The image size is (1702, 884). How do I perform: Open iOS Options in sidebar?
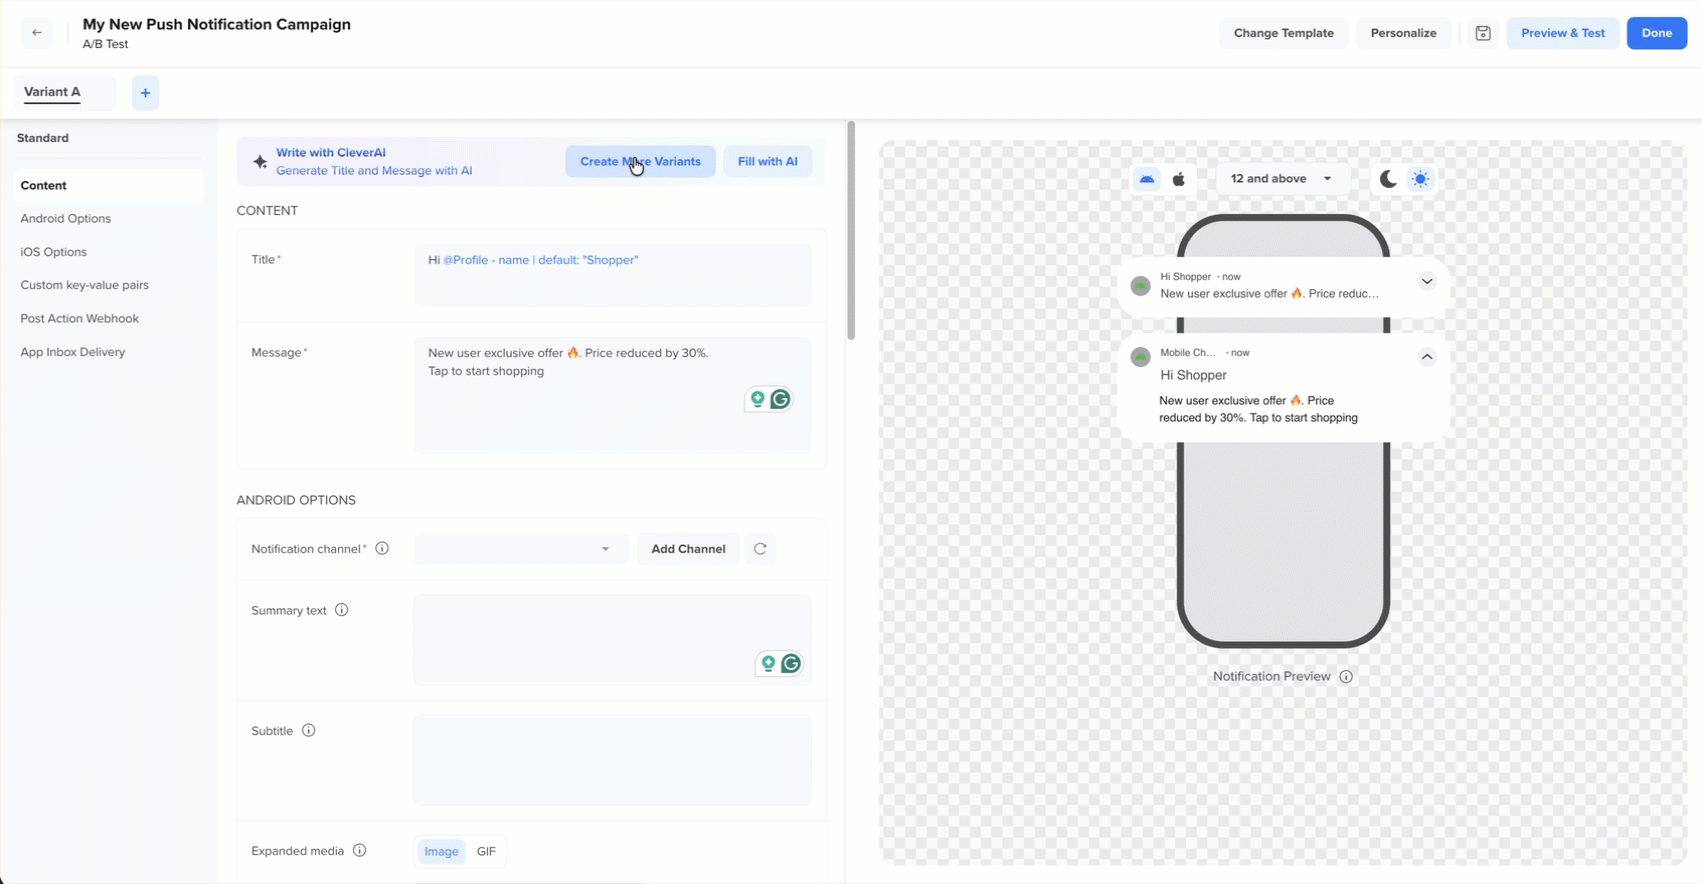[54, 252]
